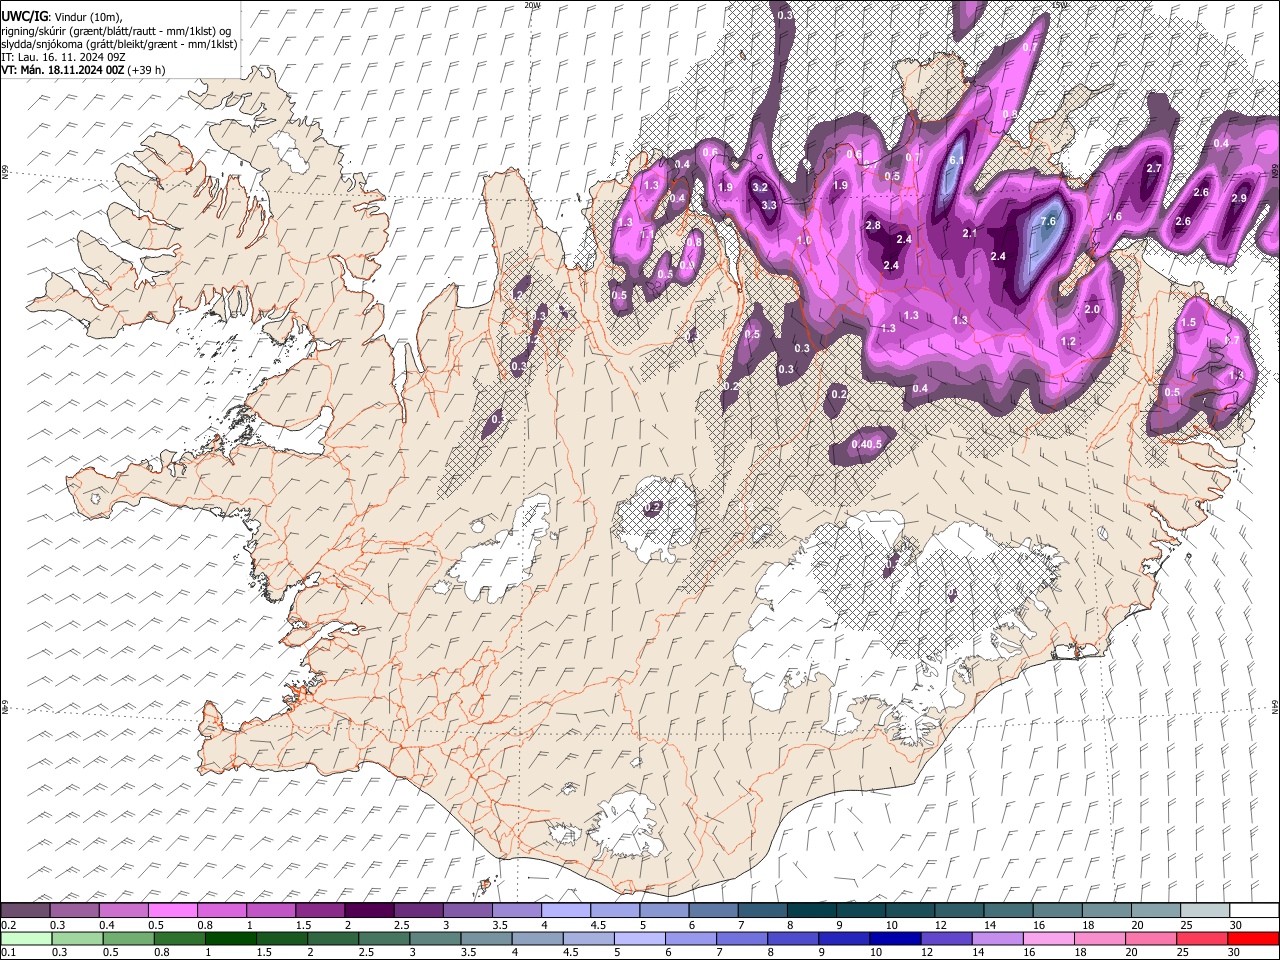Click the 1.6 precipitation value on the map
Screen dimensions: 1280x960
point(1115,216)
